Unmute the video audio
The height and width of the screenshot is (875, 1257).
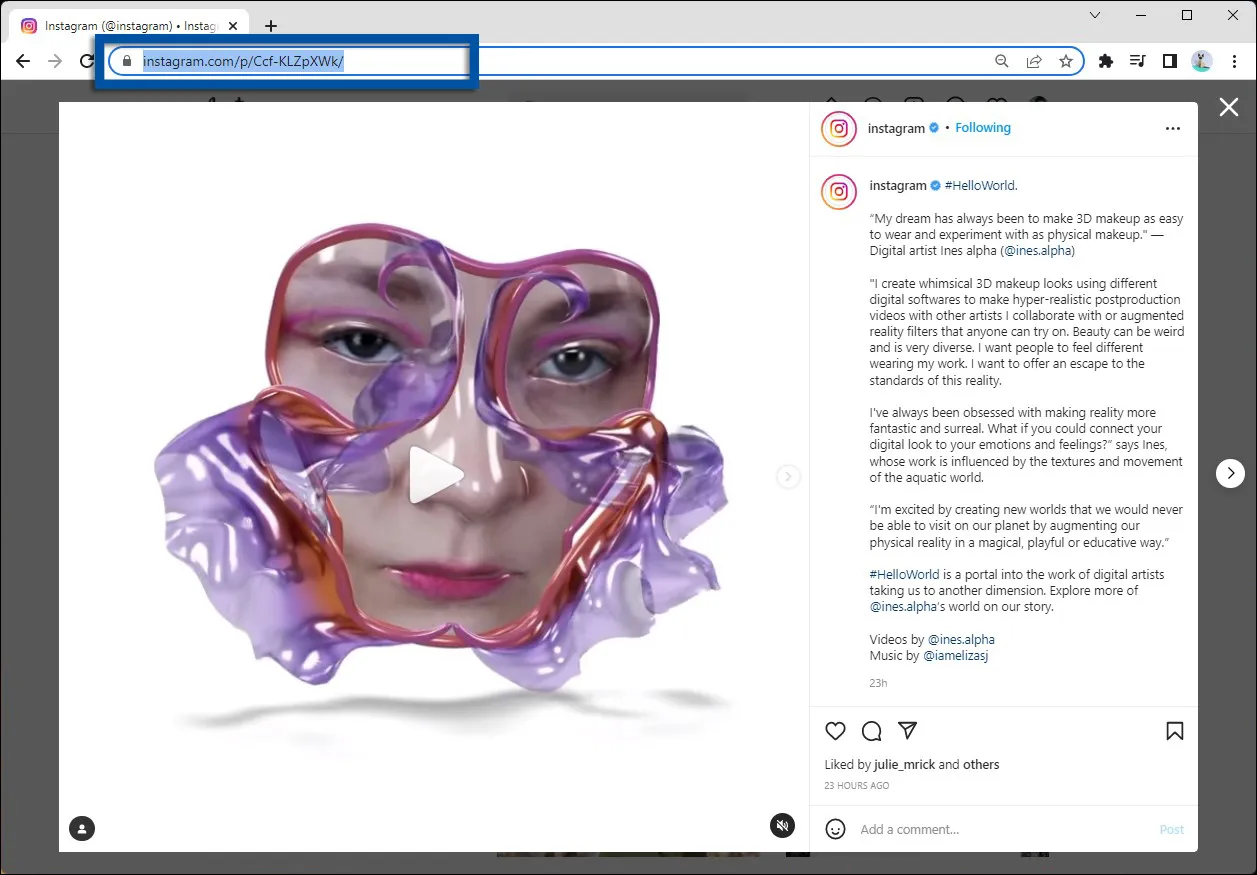[x=782, y=825]
